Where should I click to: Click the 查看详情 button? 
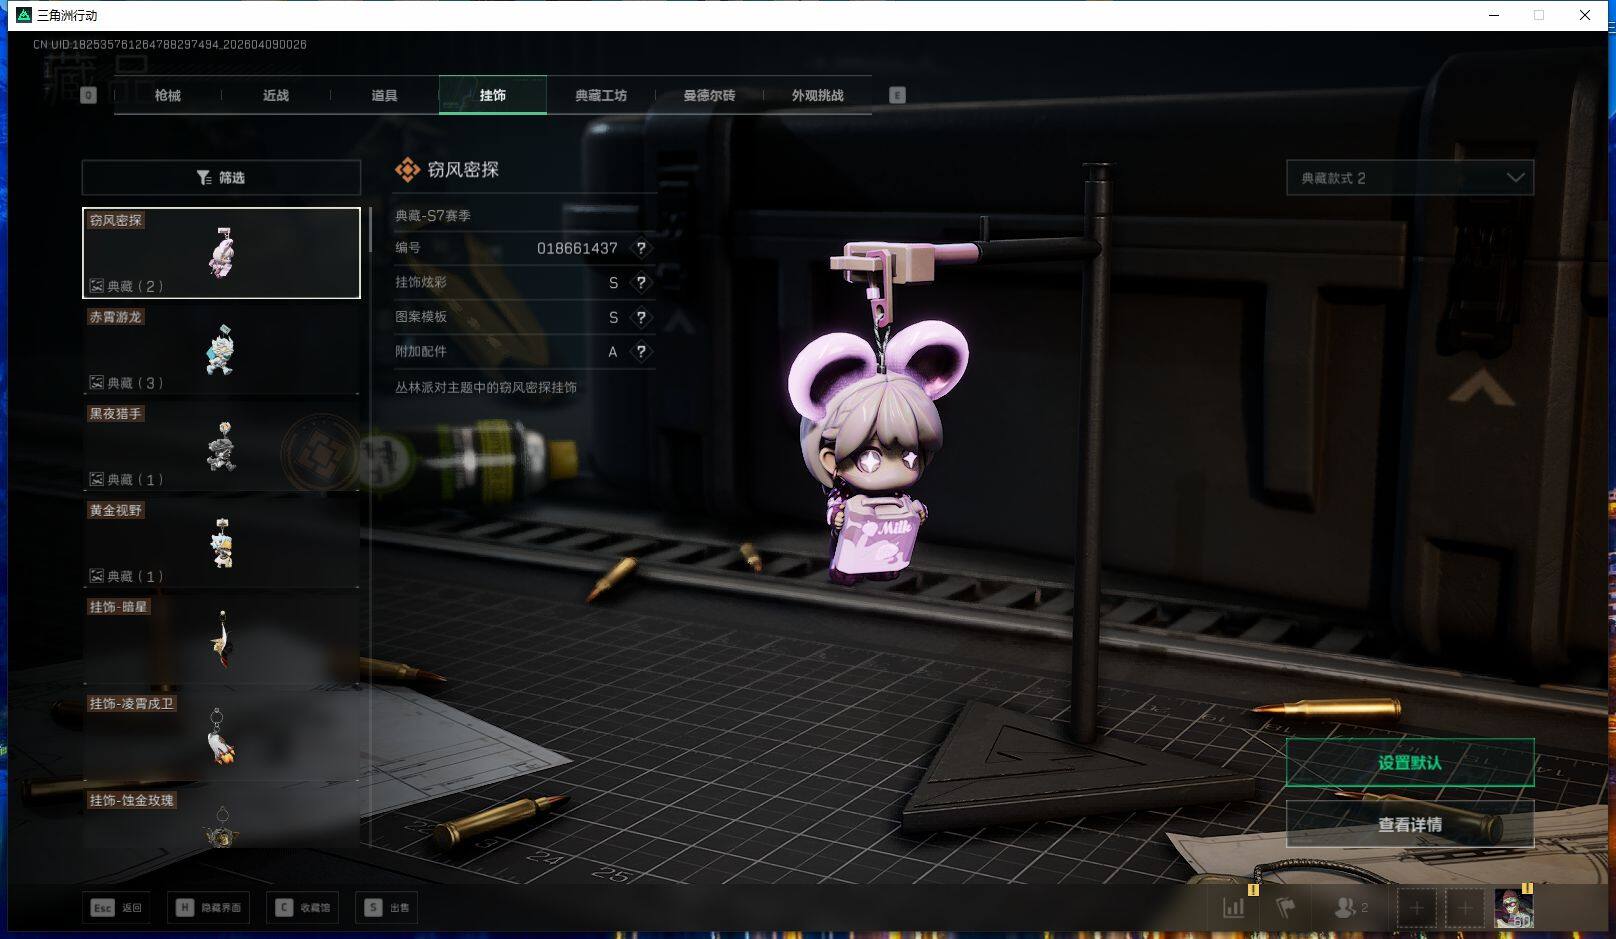point(1410,825)
